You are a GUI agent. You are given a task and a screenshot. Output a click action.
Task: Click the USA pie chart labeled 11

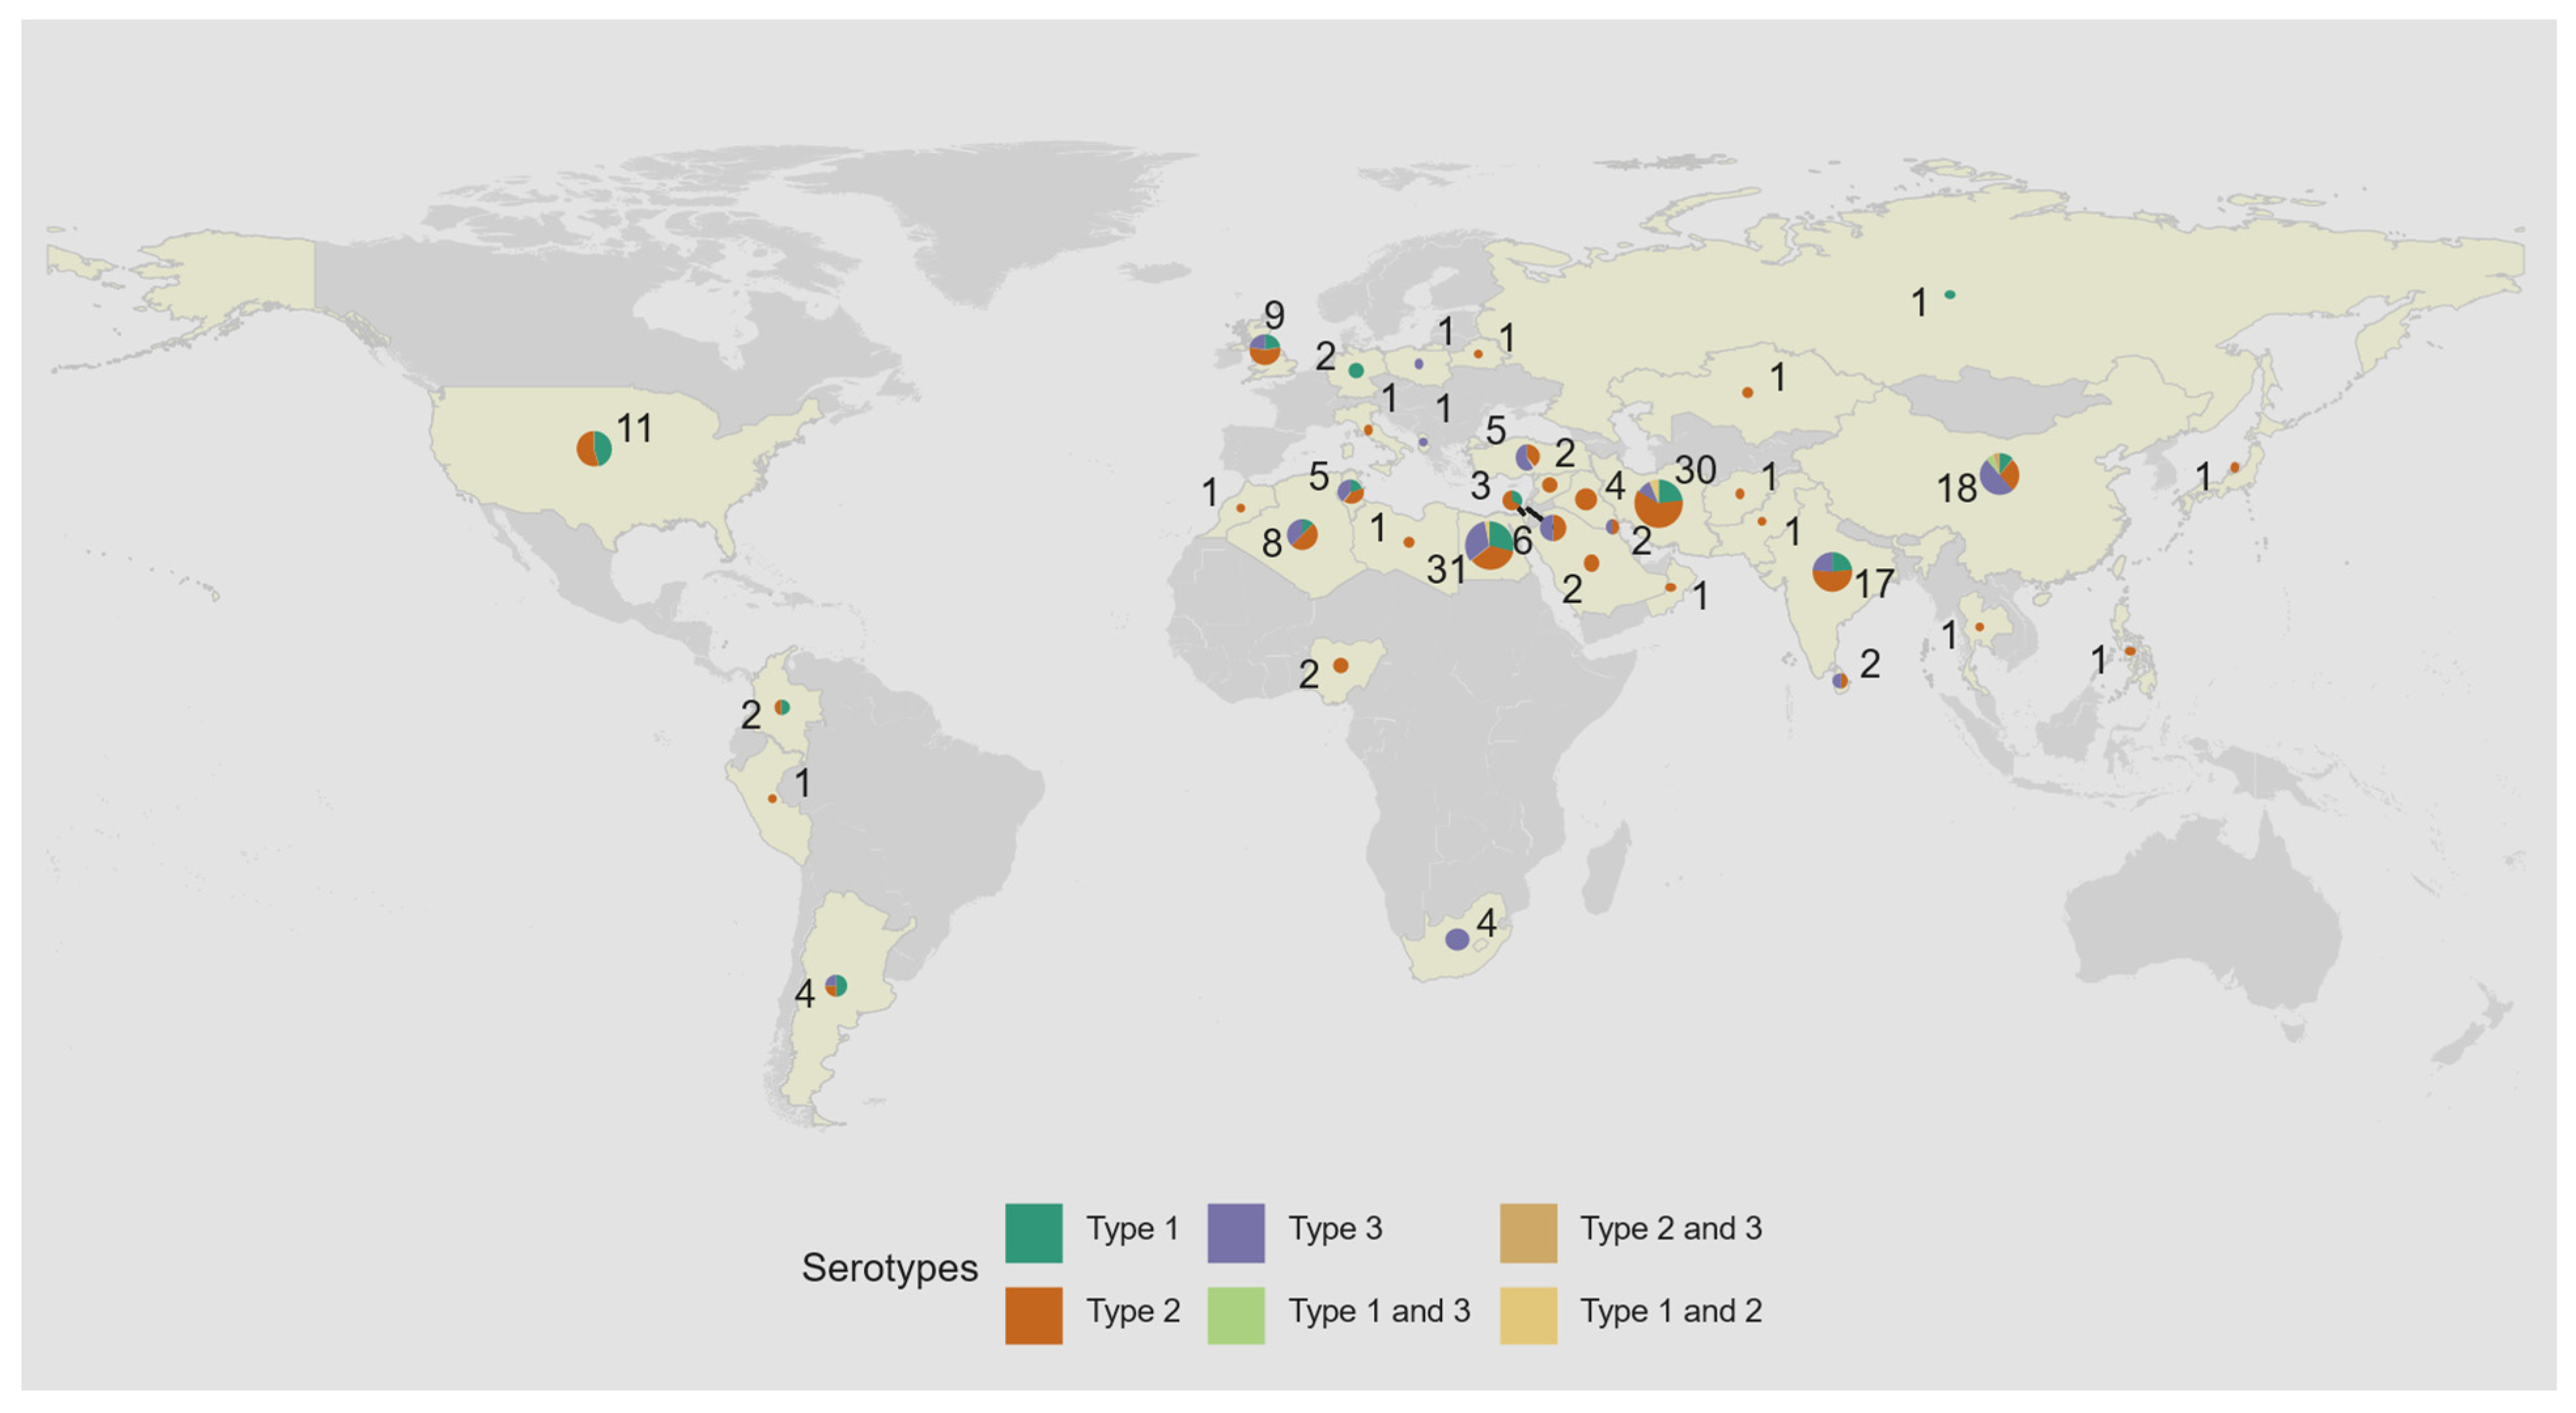[x=594, y=449]
